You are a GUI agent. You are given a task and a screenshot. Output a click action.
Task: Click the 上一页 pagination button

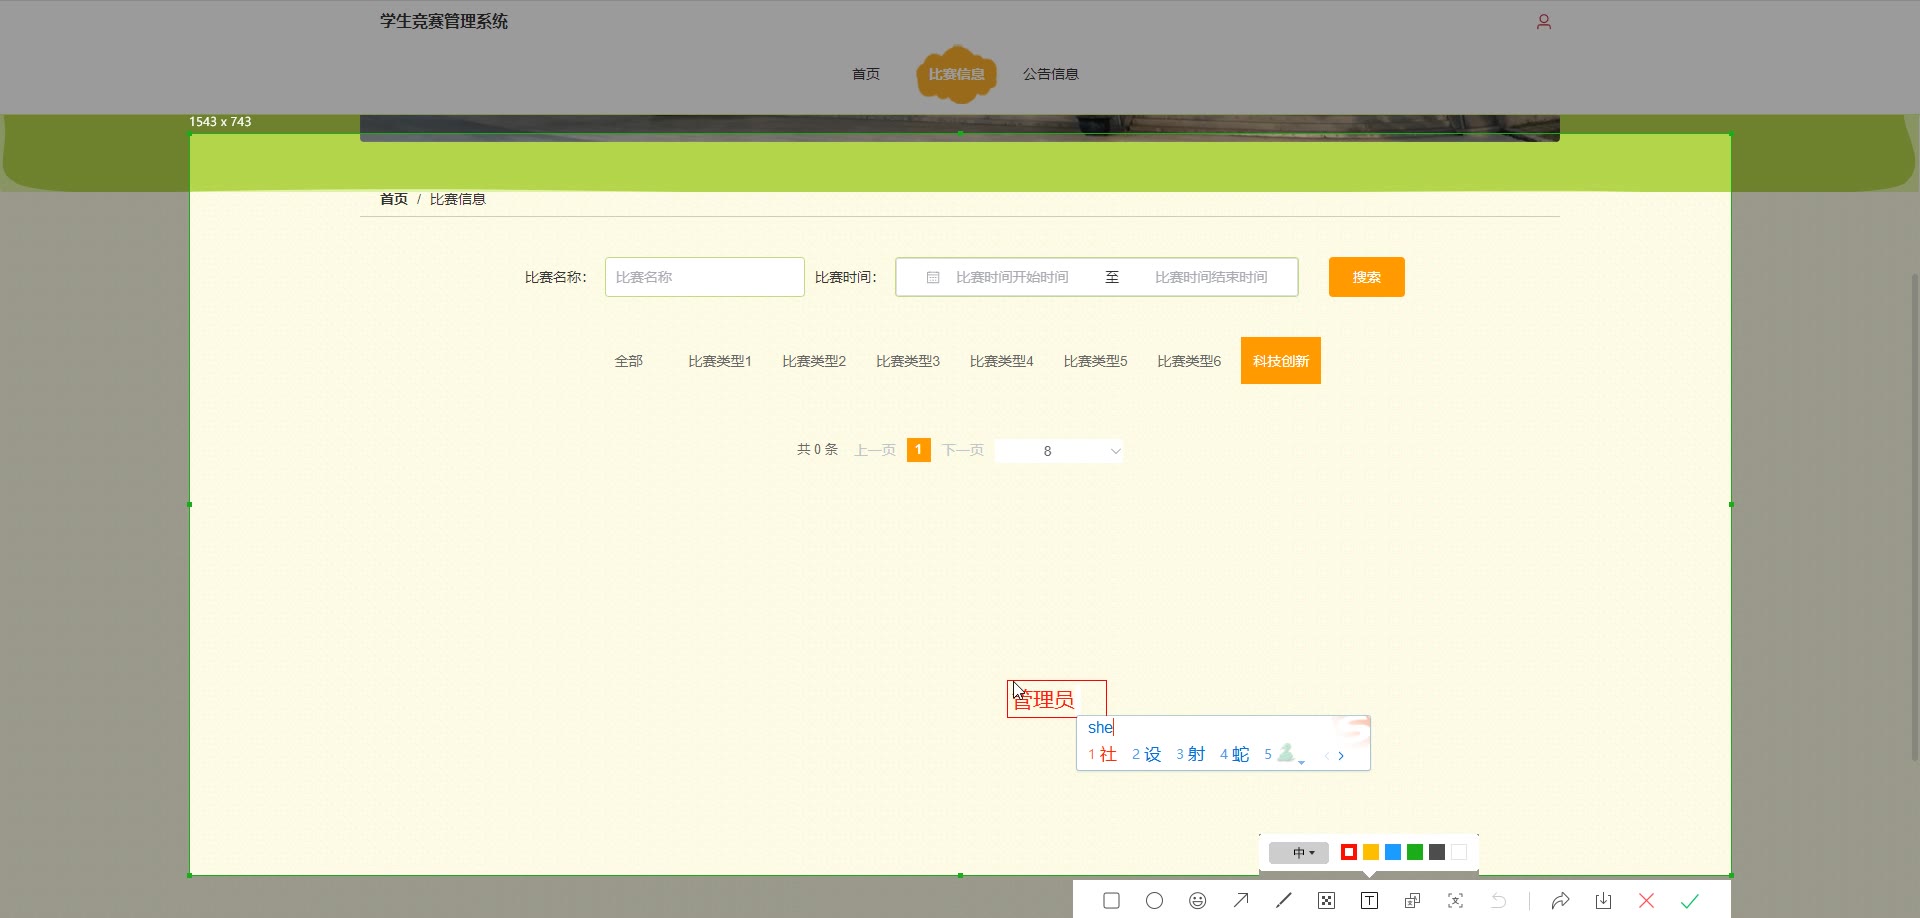(875, 450)
